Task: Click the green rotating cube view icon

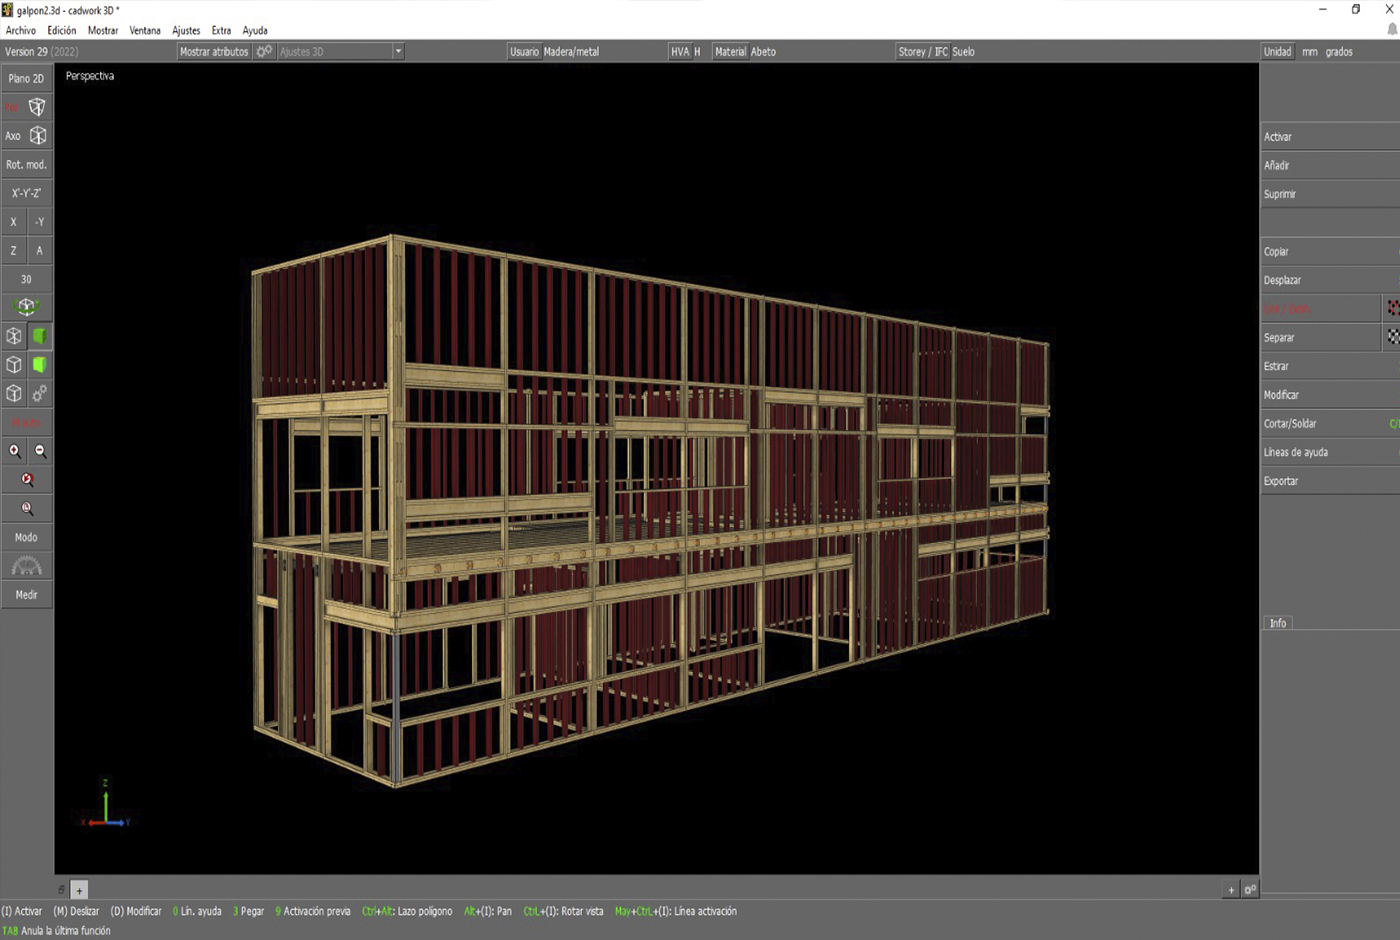Action: pos(26,307)
